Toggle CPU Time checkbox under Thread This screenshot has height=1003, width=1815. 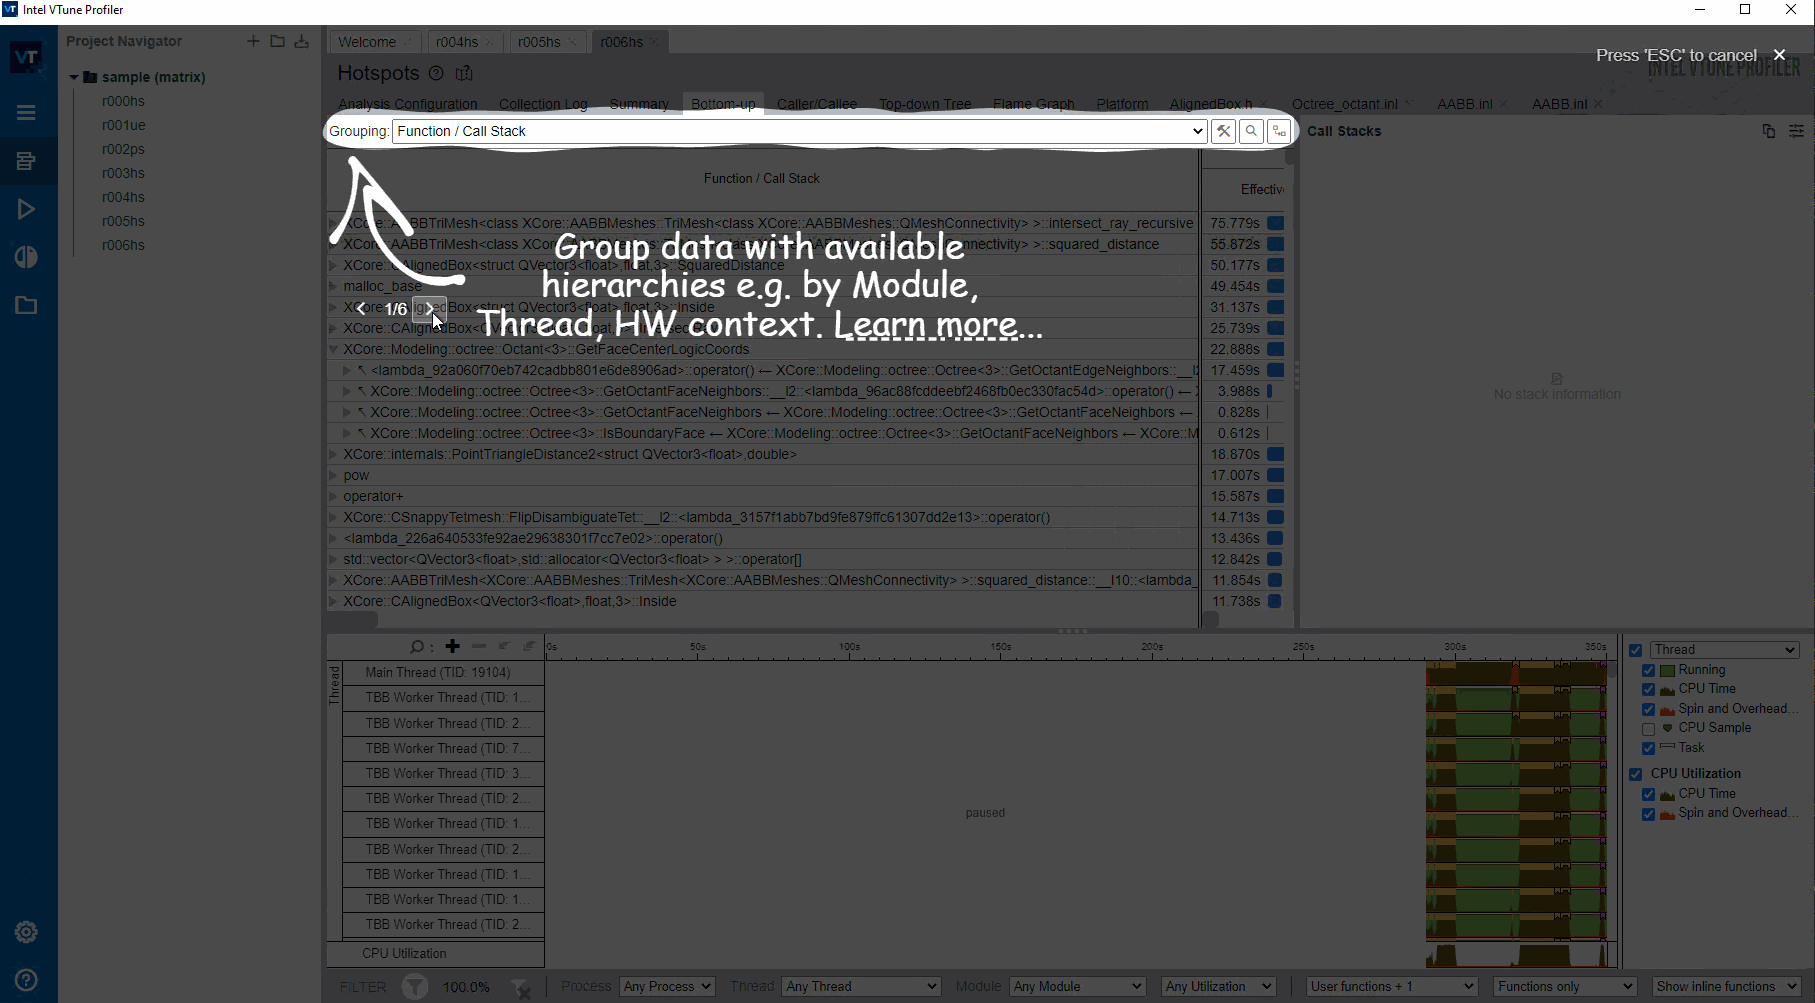tap(1648, 689)
